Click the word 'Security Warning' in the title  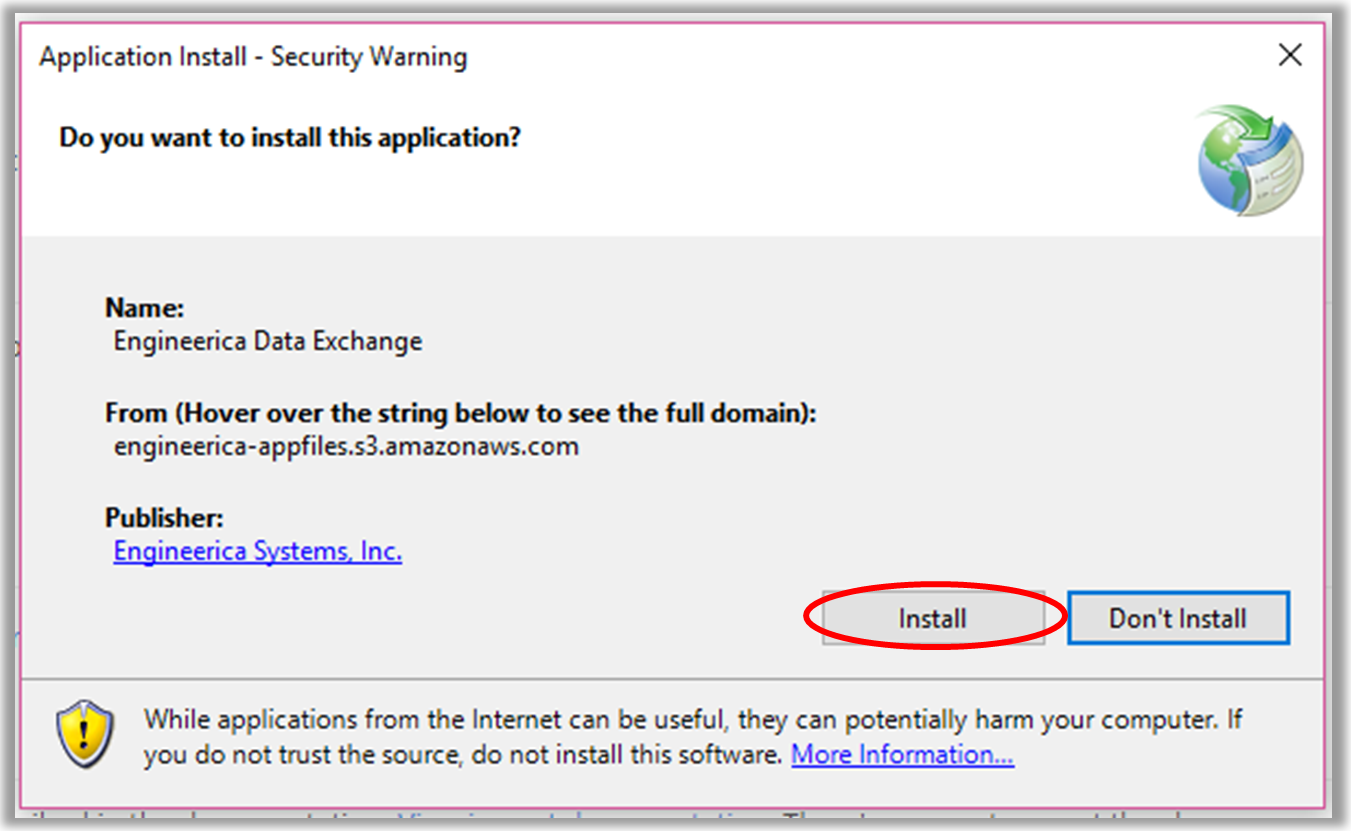coord(369,57)
